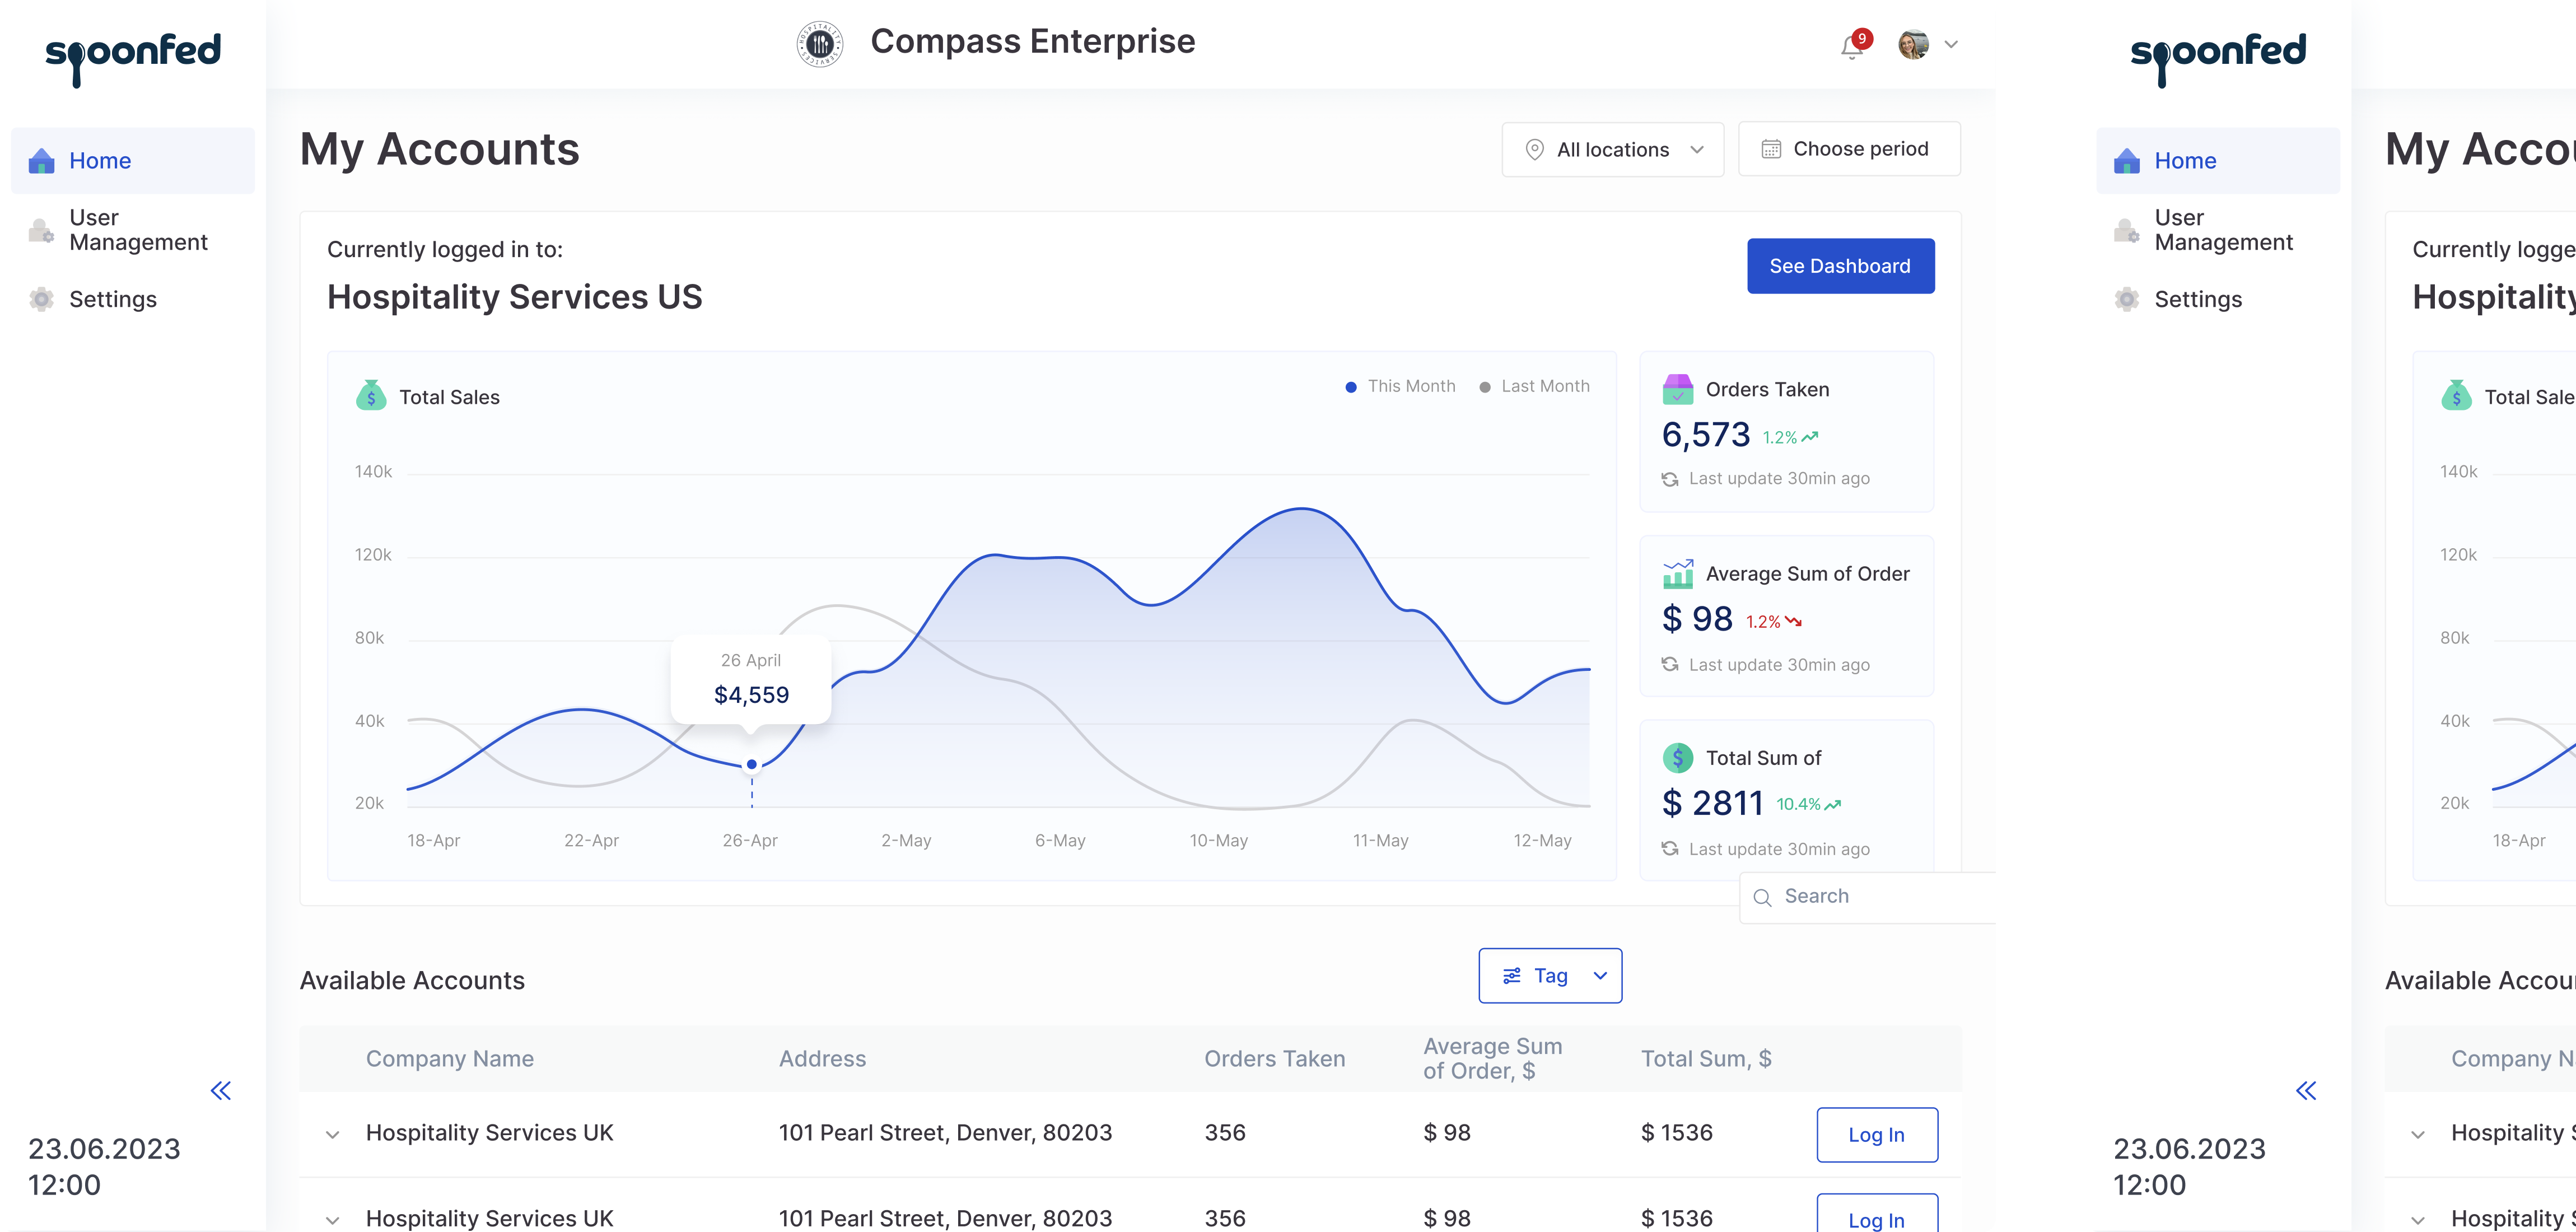Click the 26 April data point on chart
Image resolution: width=2576 pixels, height=1232 pixels.
(x=752, y=765)
